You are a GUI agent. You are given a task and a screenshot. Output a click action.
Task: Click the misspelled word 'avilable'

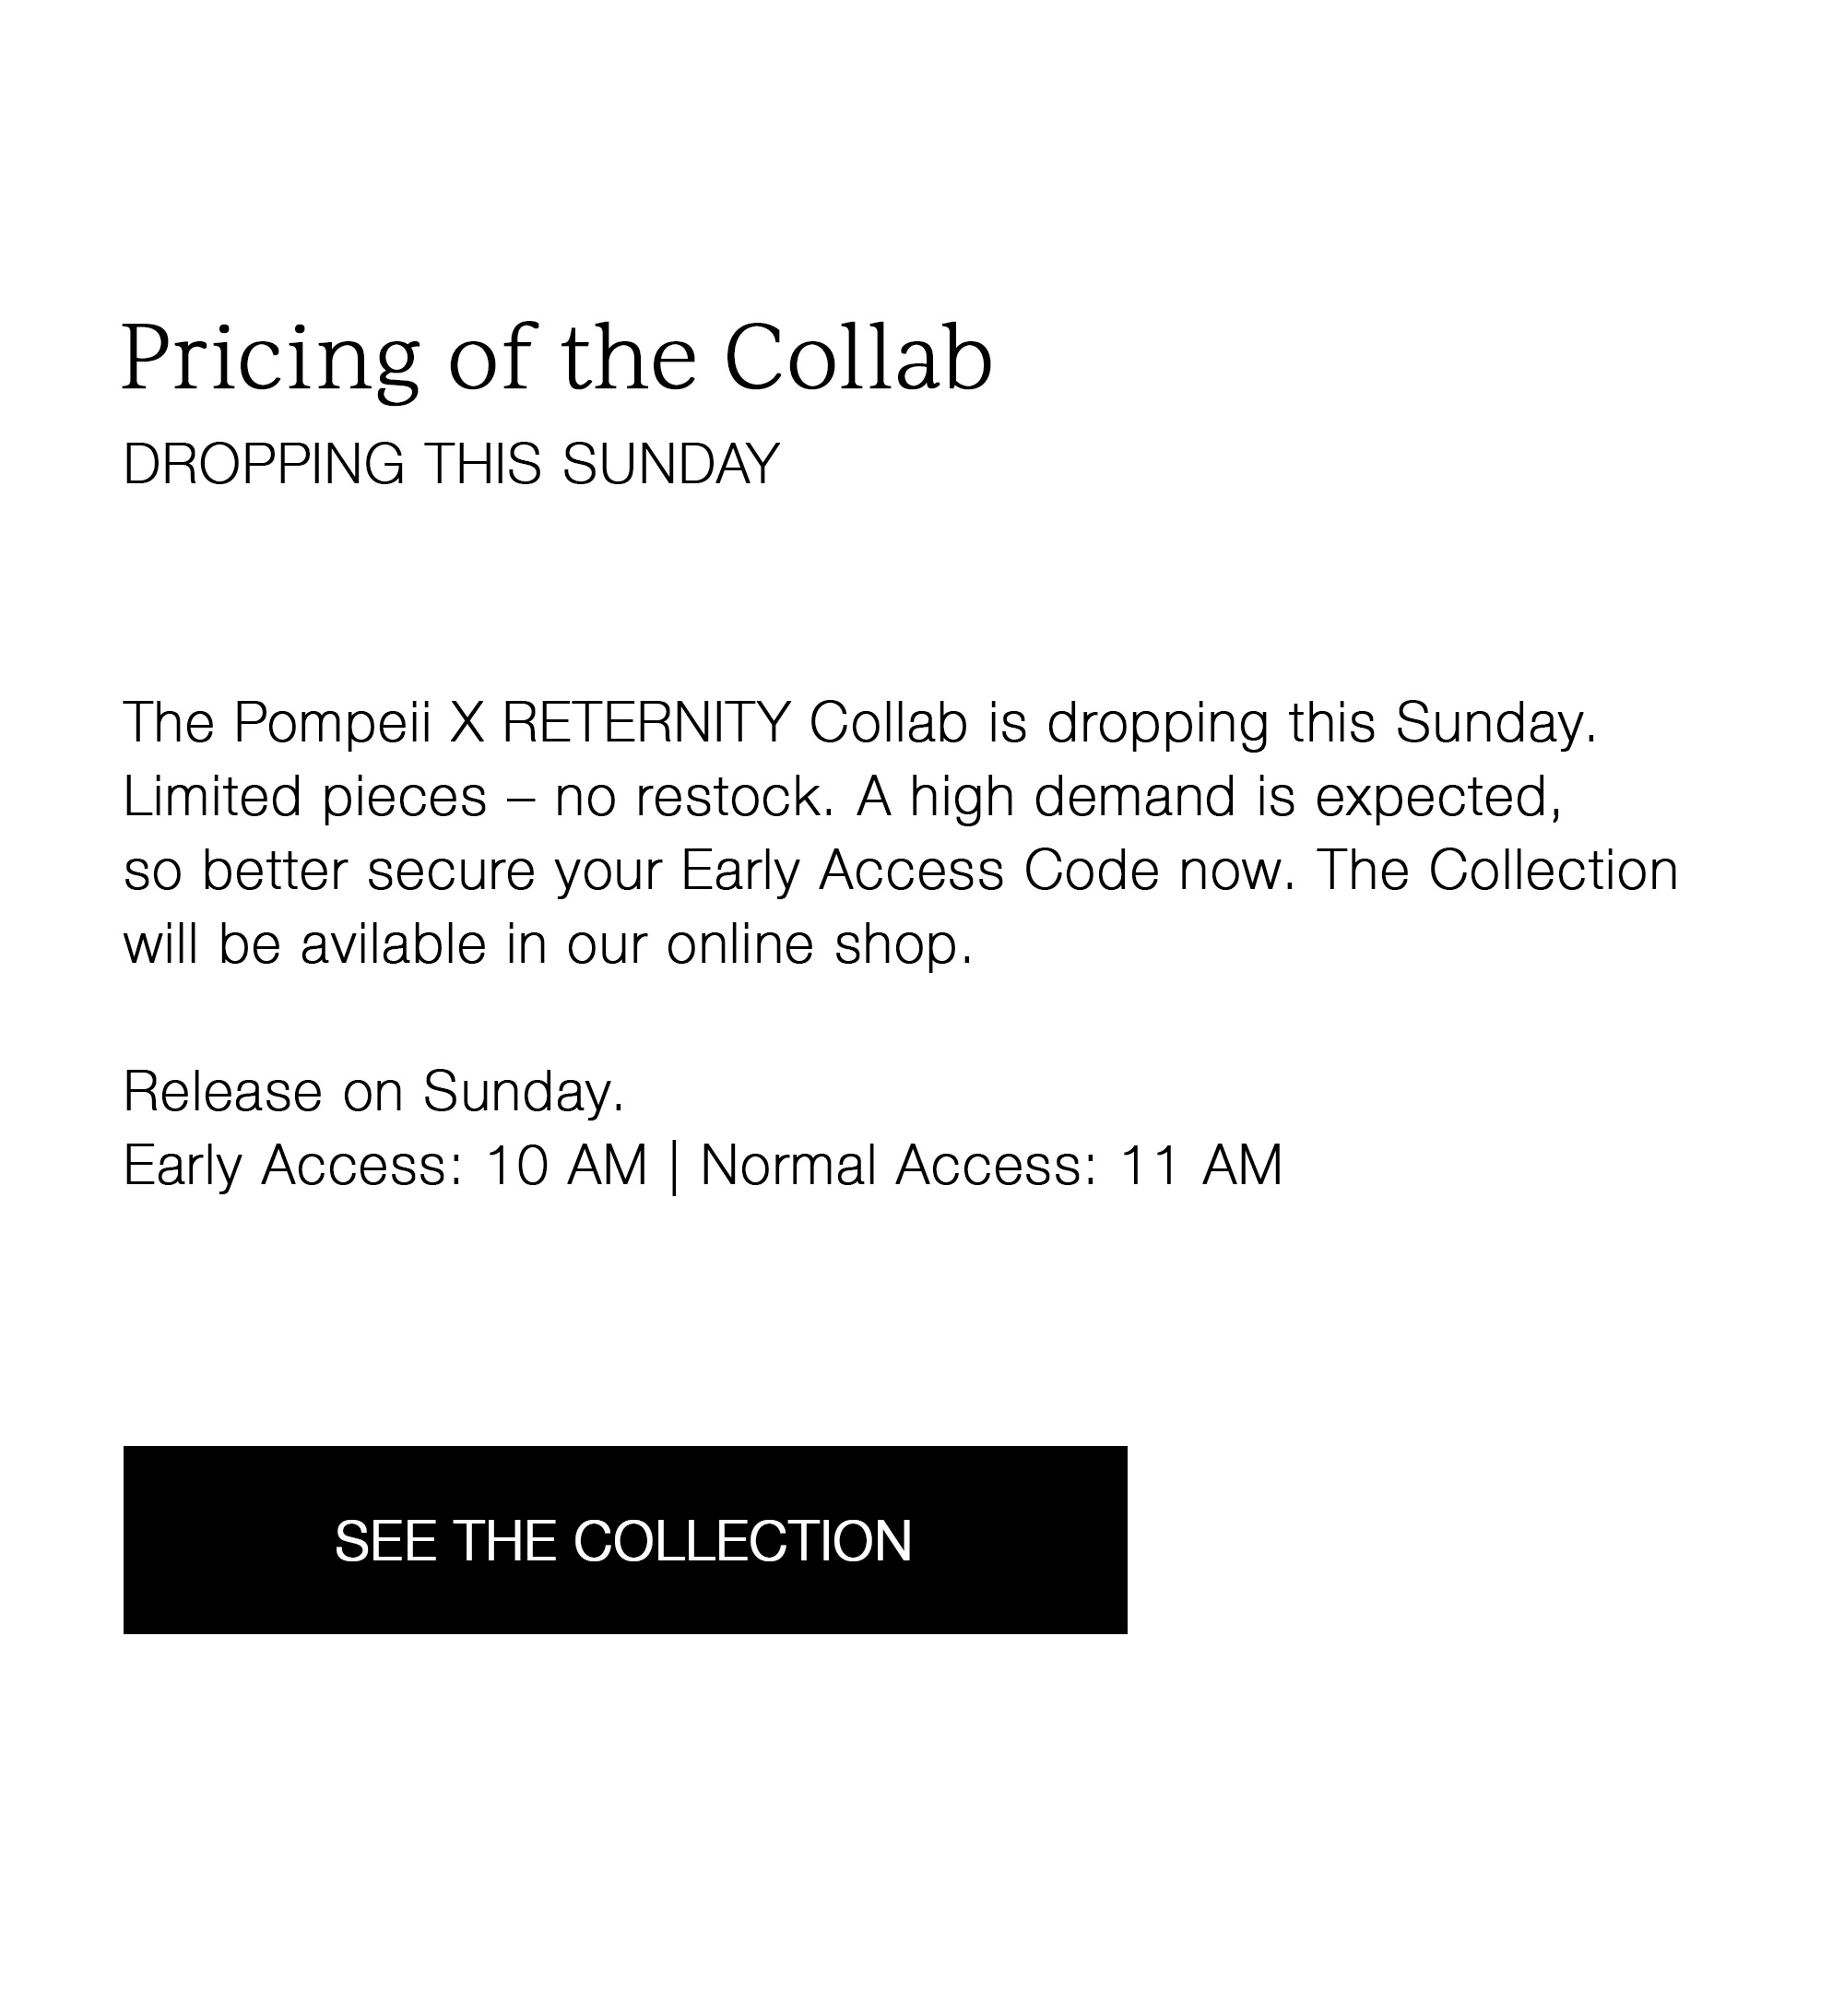tap(393, 944)
